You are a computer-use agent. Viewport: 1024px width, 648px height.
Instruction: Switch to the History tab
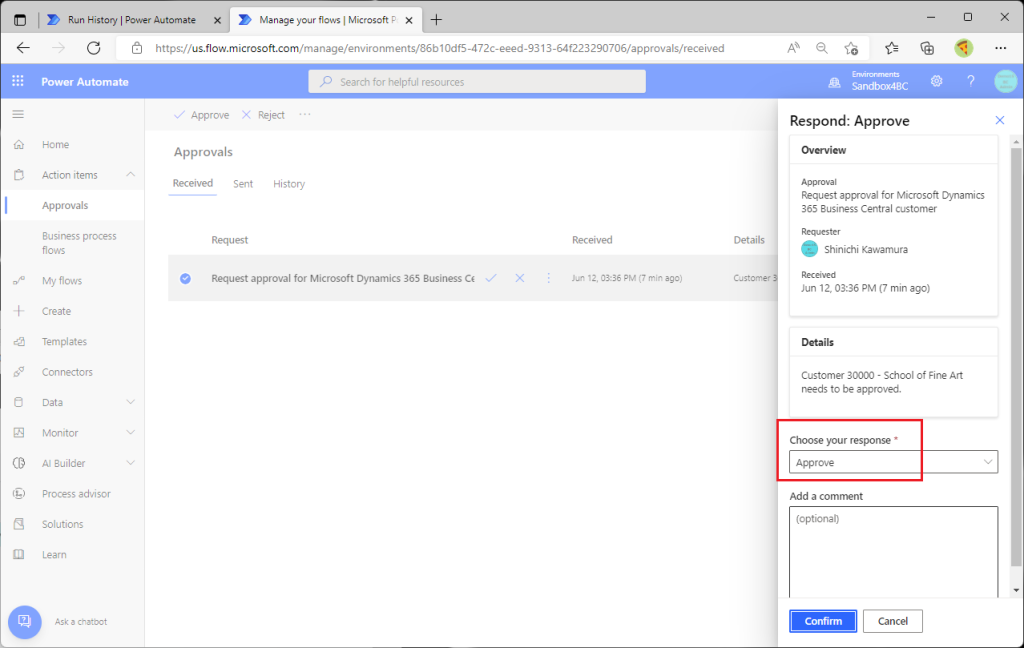[x=289, y=184]
